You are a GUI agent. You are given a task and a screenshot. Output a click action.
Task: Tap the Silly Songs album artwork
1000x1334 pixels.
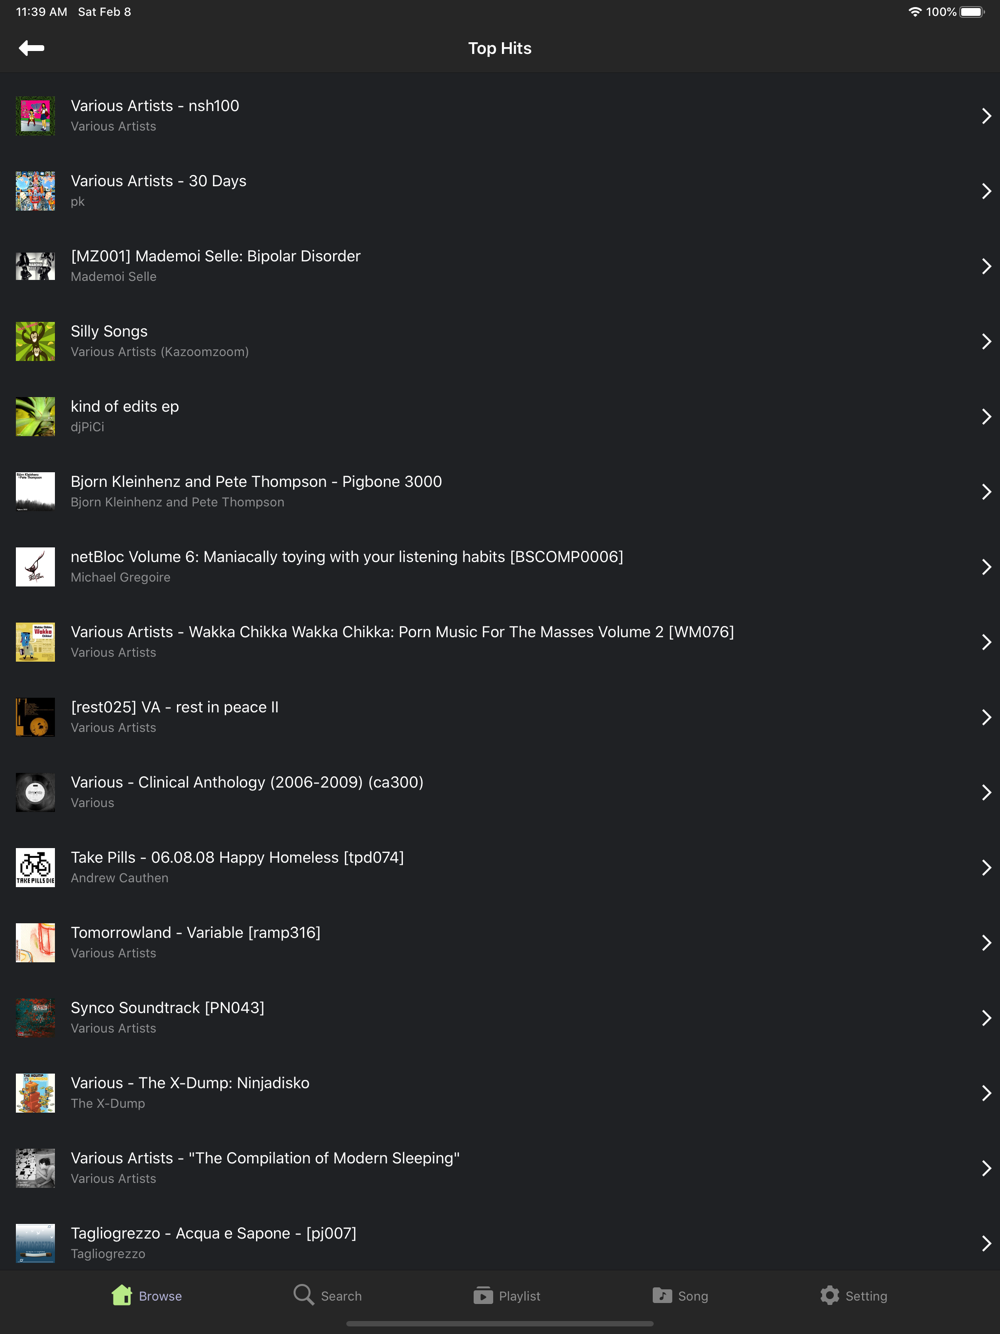pos(35,341)
